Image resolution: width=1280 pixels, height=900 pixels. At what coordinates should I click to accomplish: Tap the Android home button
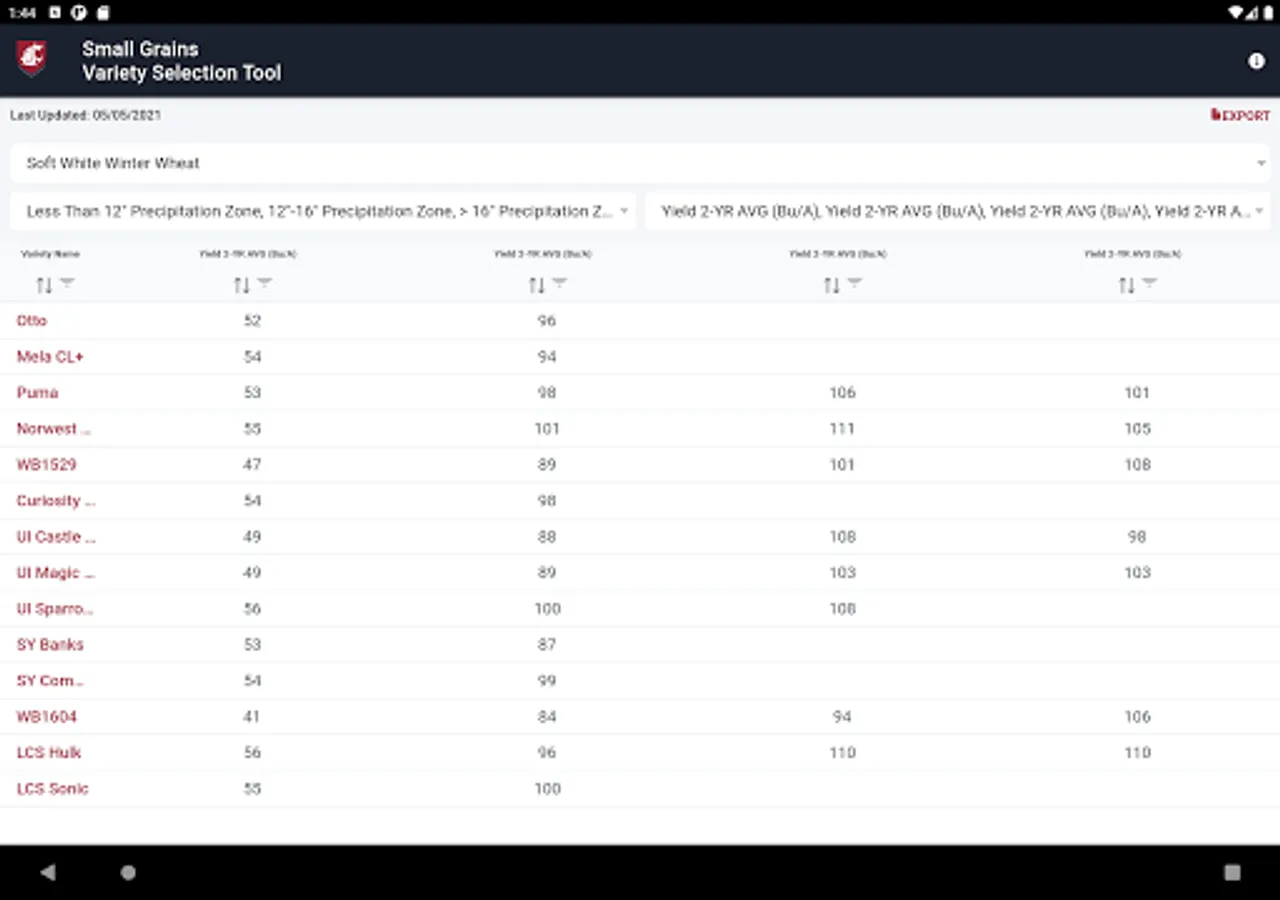point(128,872)
